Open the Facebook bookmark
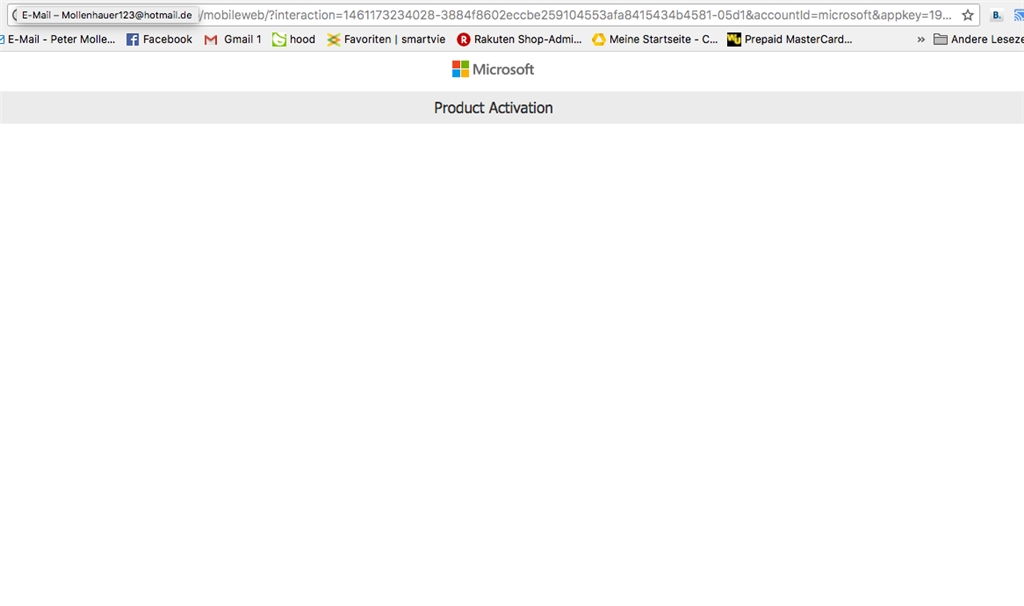 pyautogui.click(x=159, y=39)
